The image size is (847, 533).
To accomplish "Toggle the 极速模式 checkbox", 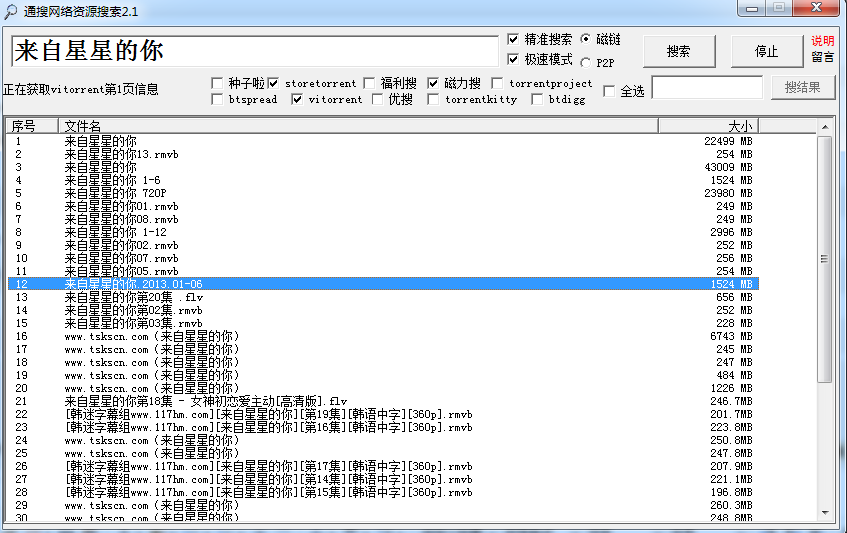I will pyautogui.click(x=513, y=59).
